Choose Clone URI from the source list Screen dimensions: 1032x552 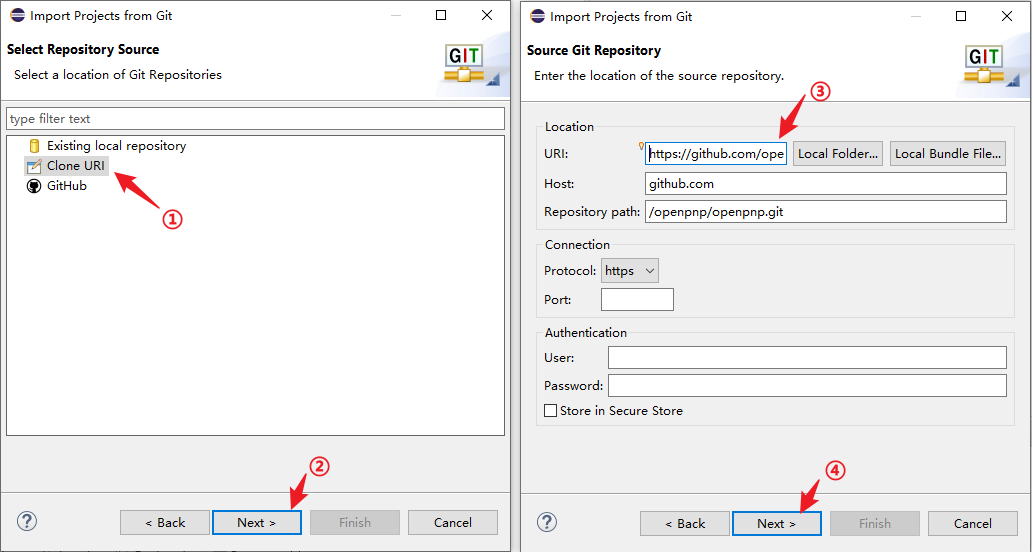coord(76,166)
